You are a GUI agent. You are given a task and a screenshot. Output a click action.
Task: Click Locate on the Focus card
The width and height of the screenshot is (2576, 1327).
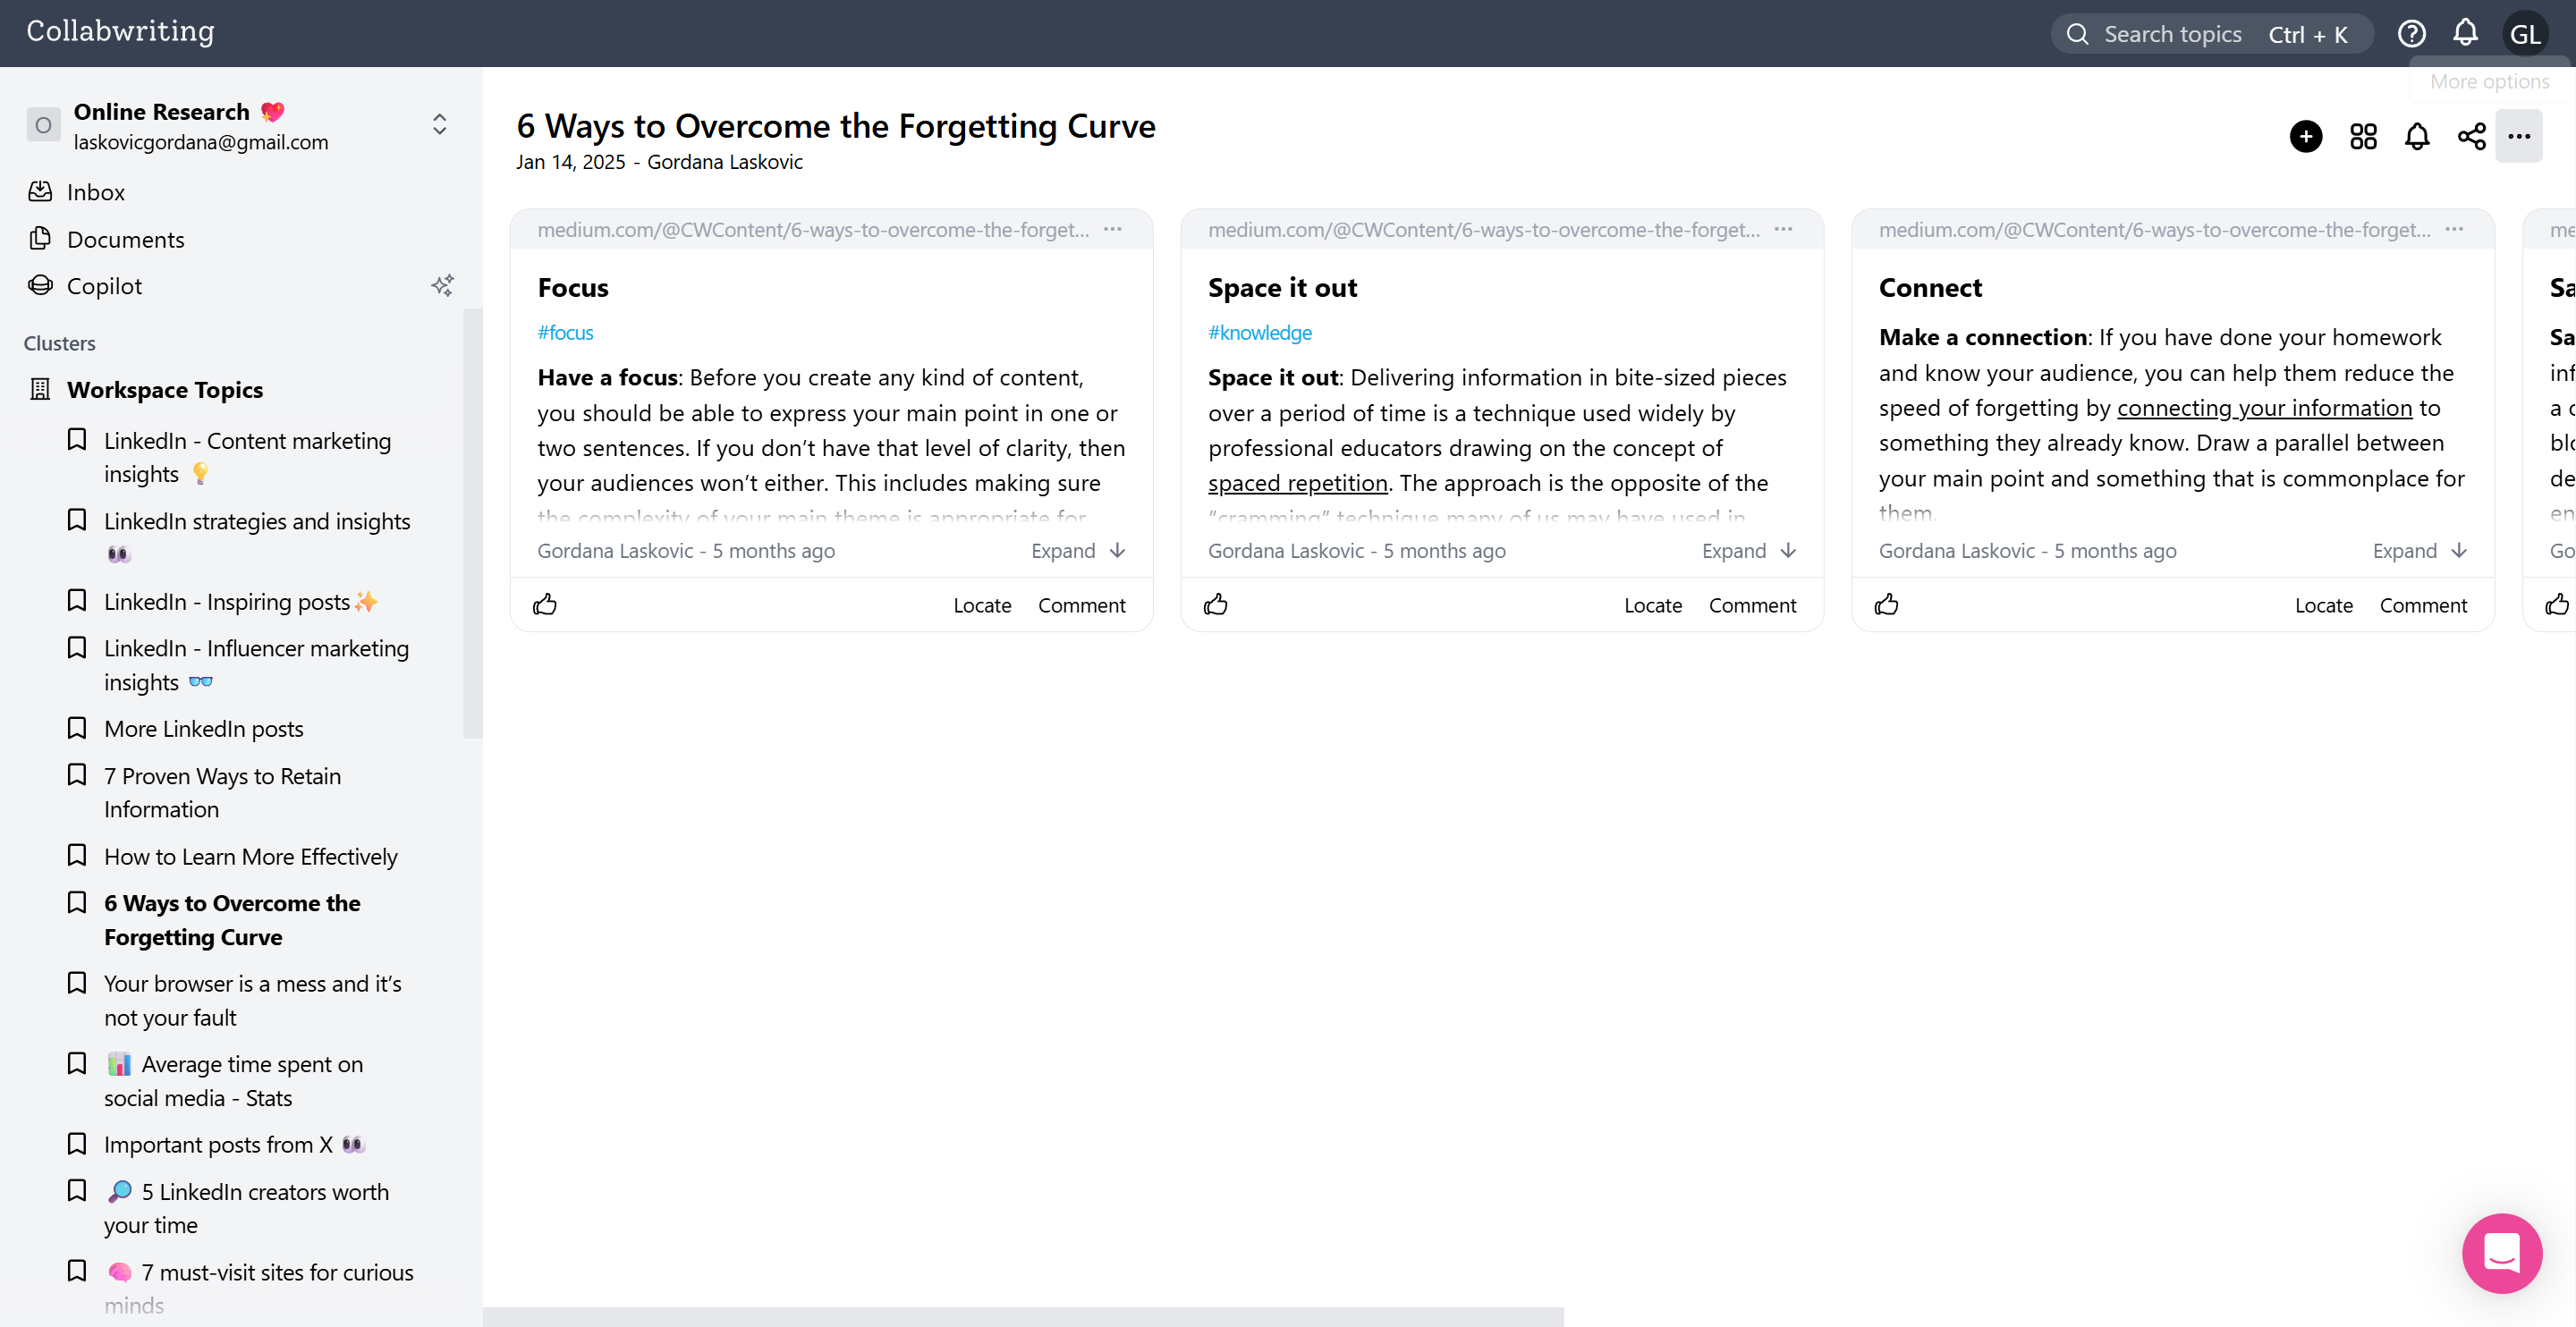[982, 606]
